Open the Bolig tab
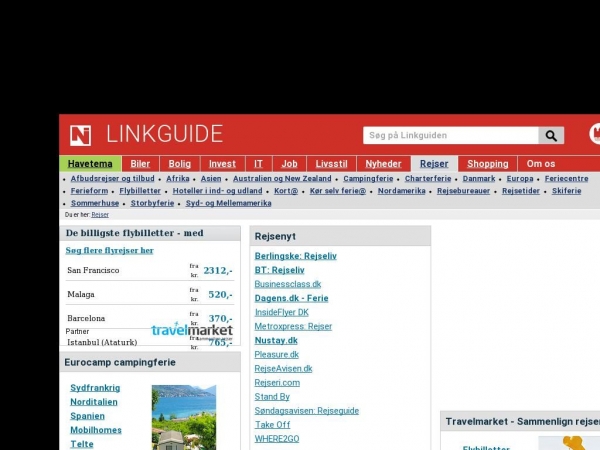 point(179,164)
